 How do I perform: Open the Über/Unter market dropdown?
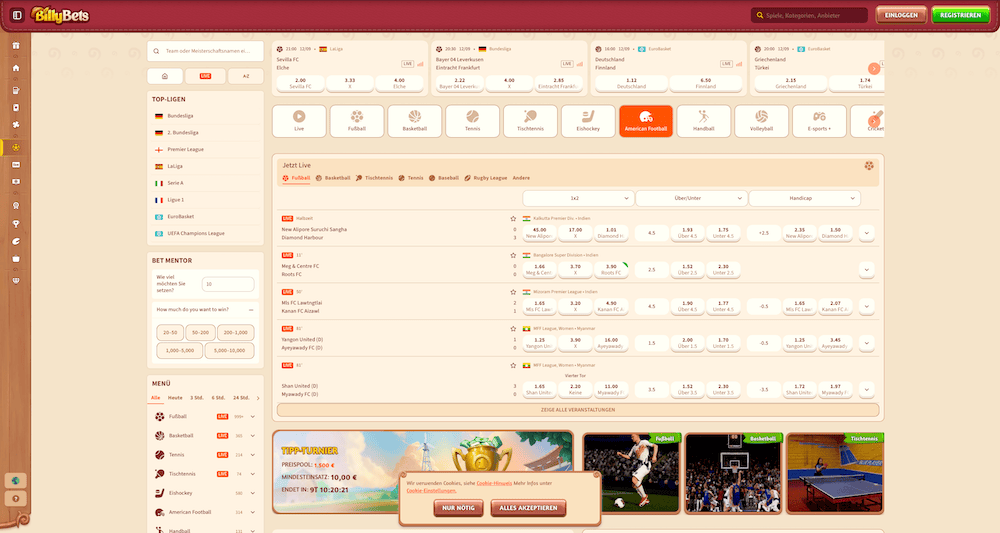(691, 198)
